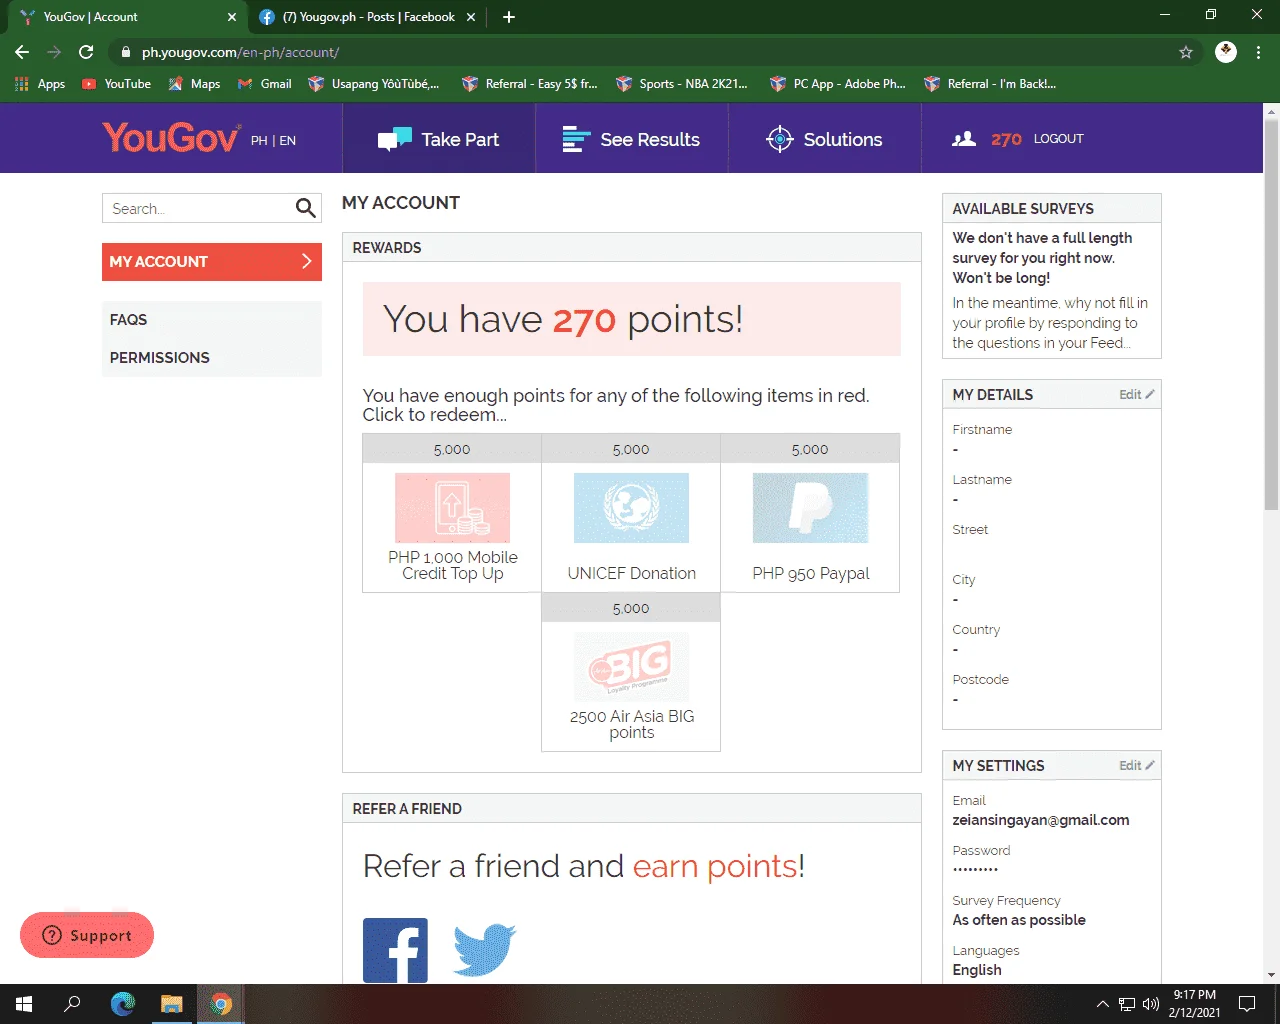Image resolution: width=1280 pixels, height=1024 pixels.
Task: Click the browser address bar
Action: pos(640,52)
